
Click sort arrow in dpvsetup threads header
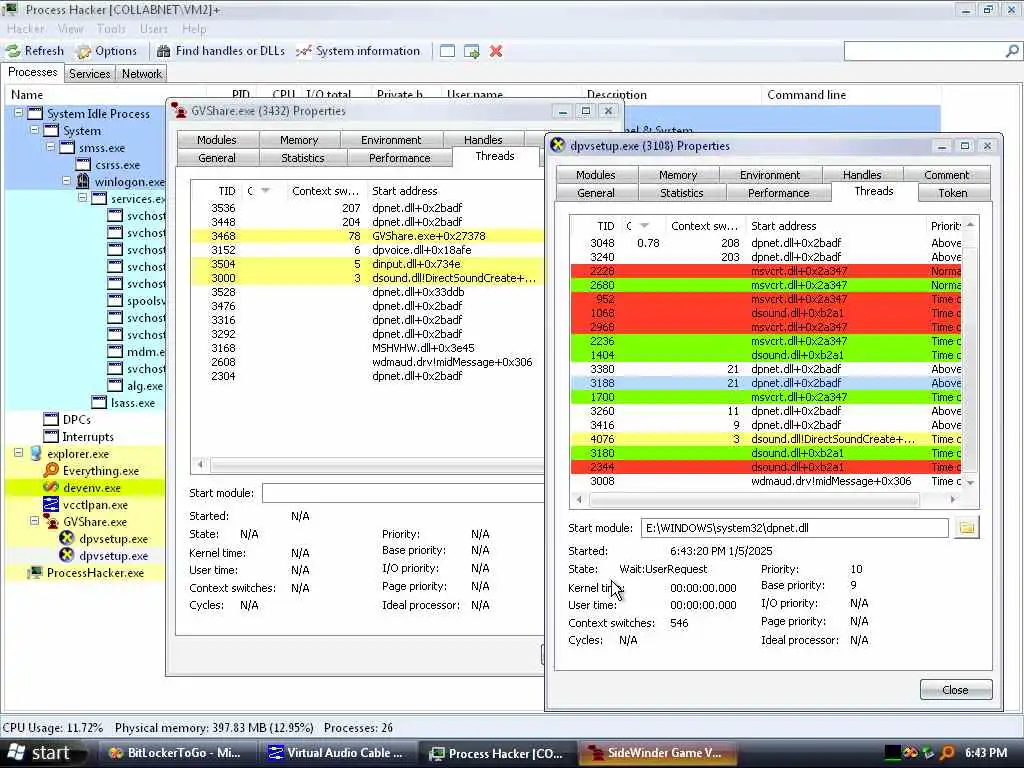[645, 225]
